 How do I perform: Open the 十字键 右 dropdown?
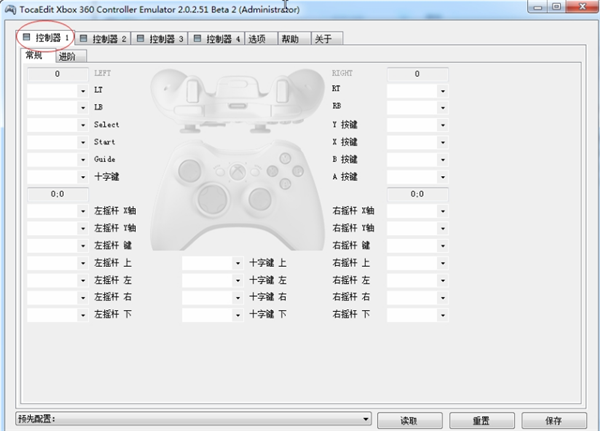point(213,297)
